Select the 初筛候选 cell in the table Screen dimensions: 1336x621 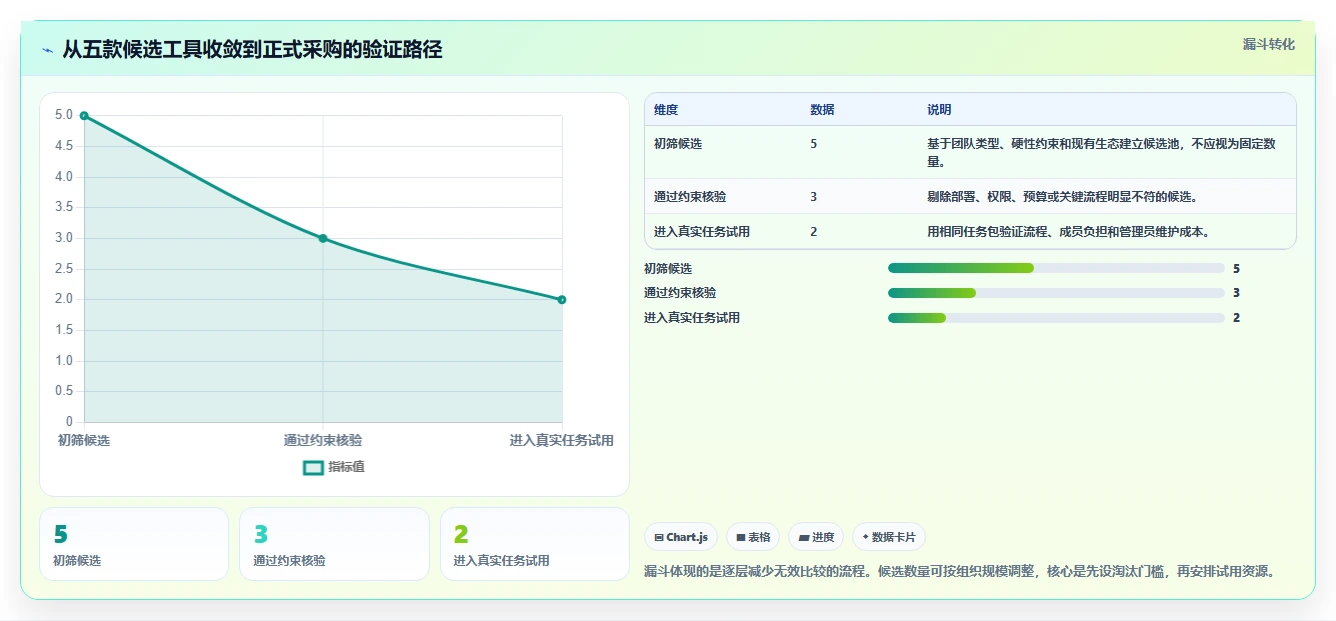point(678,144)
